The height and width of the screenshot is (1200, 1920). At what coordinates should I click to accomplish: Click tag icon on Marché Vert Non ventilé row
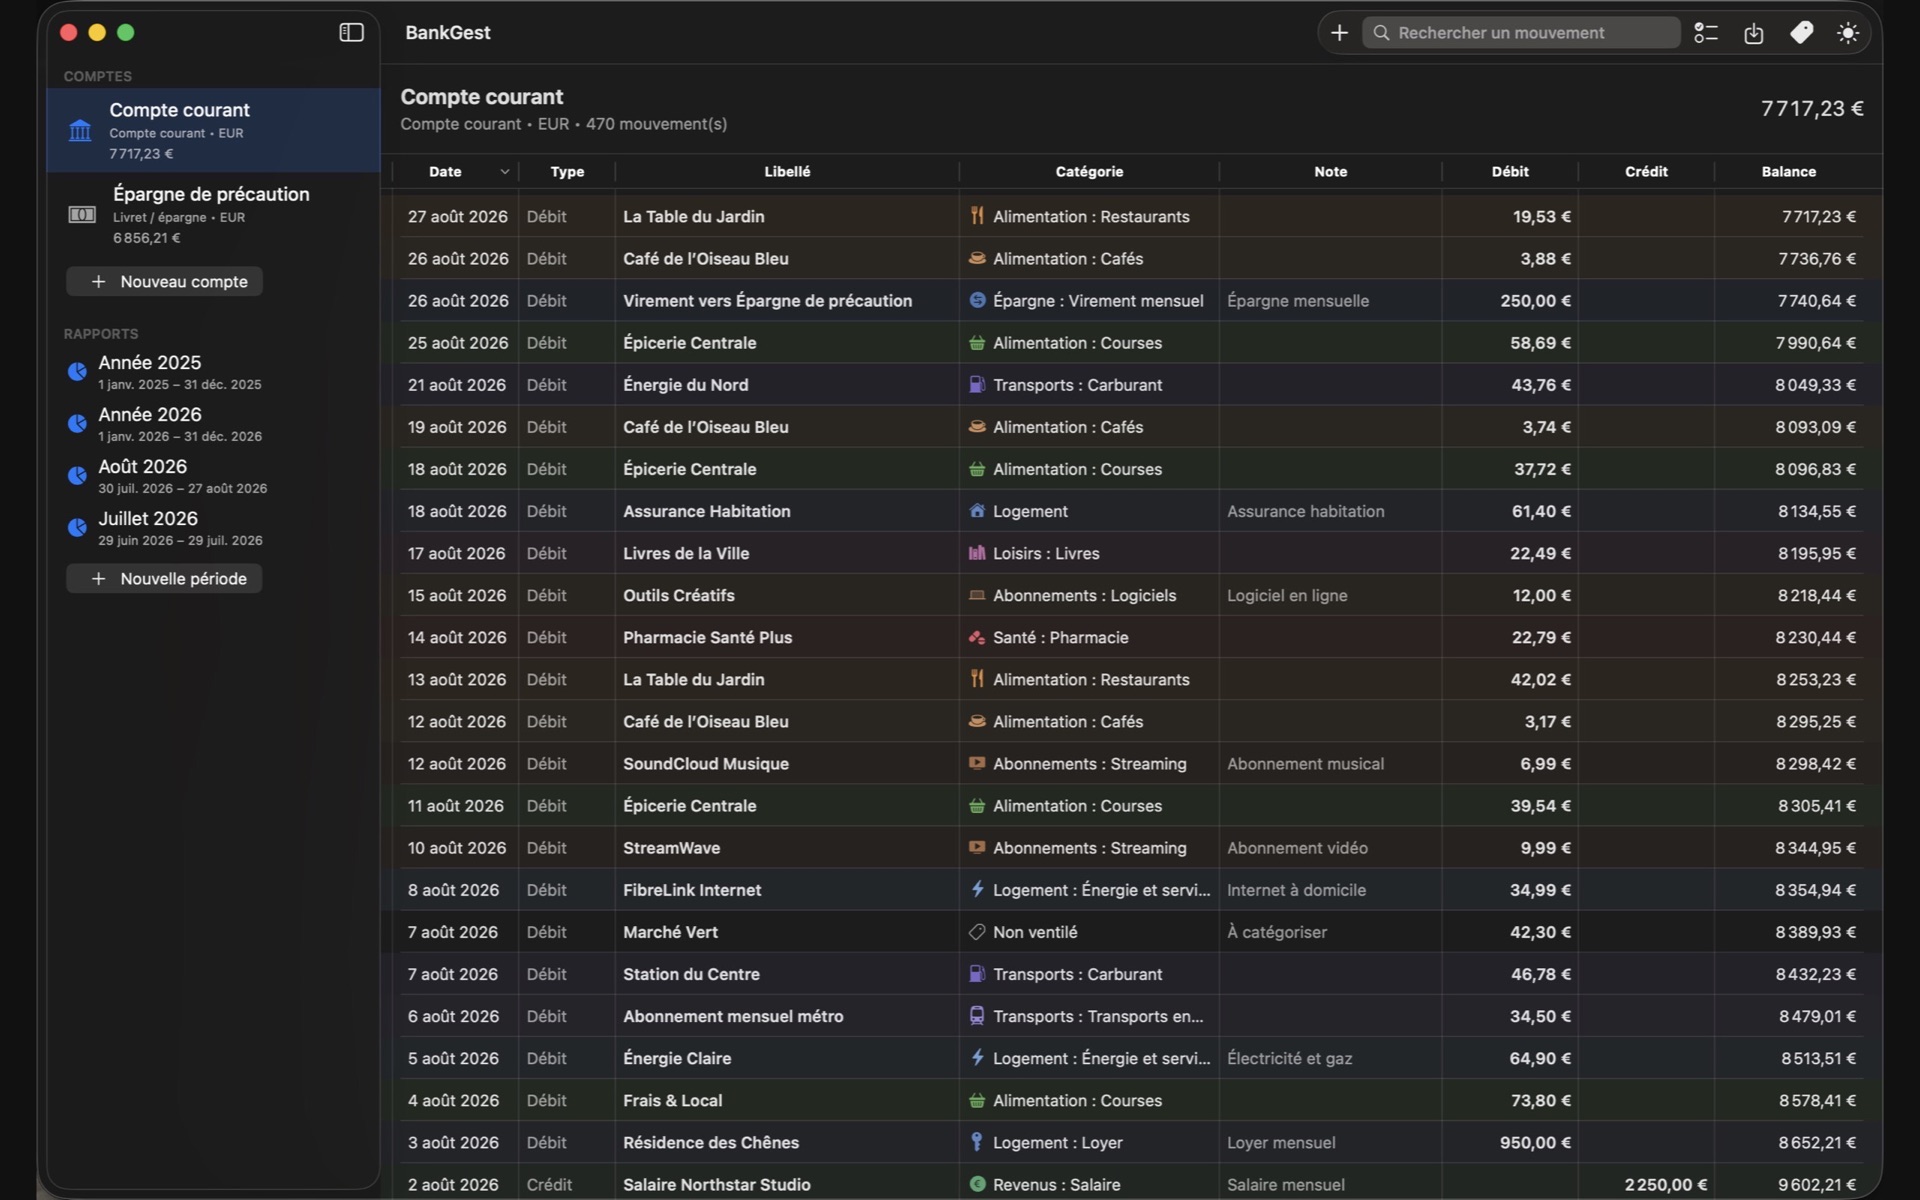tap(977, 932)
